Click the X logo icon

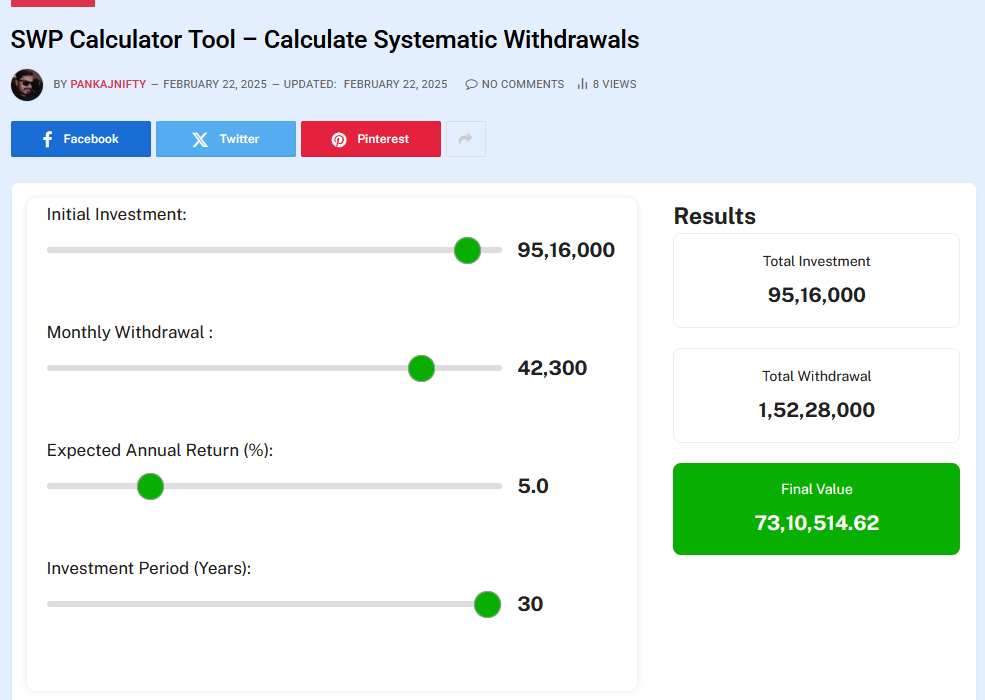coord(200,139)
